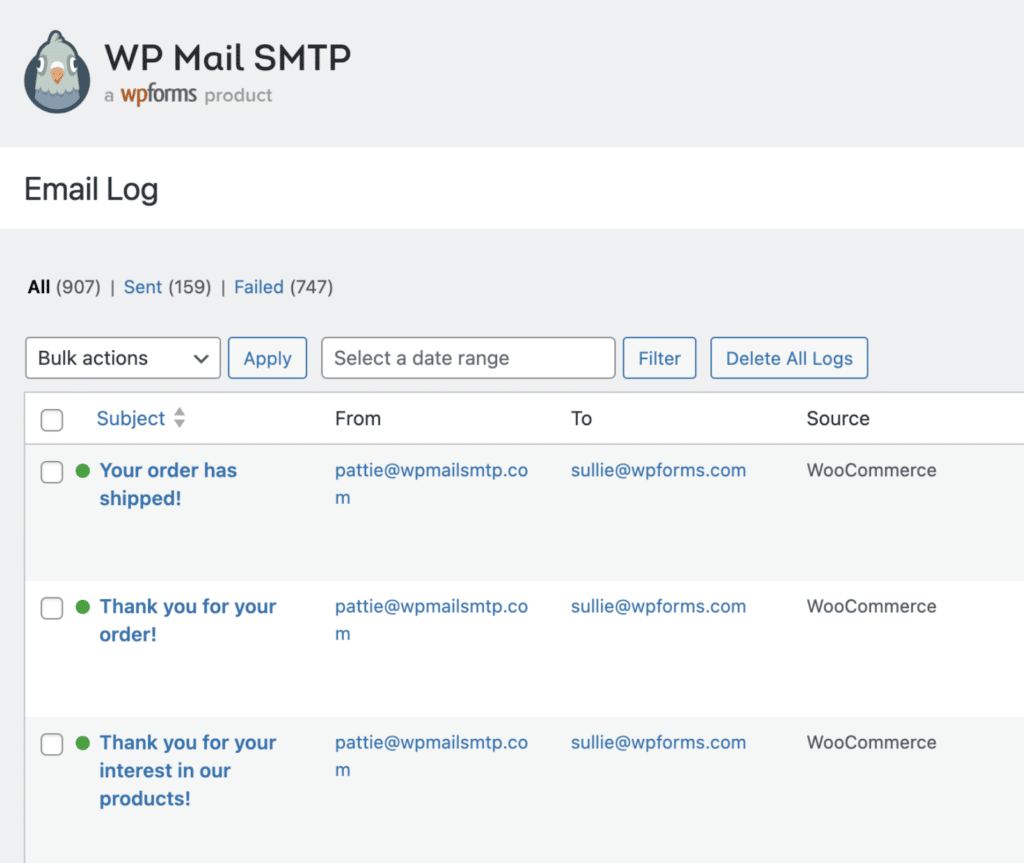Click From address in 'Thank you for your order!' row
This screenshot has height=863, width=1024.
431,620
